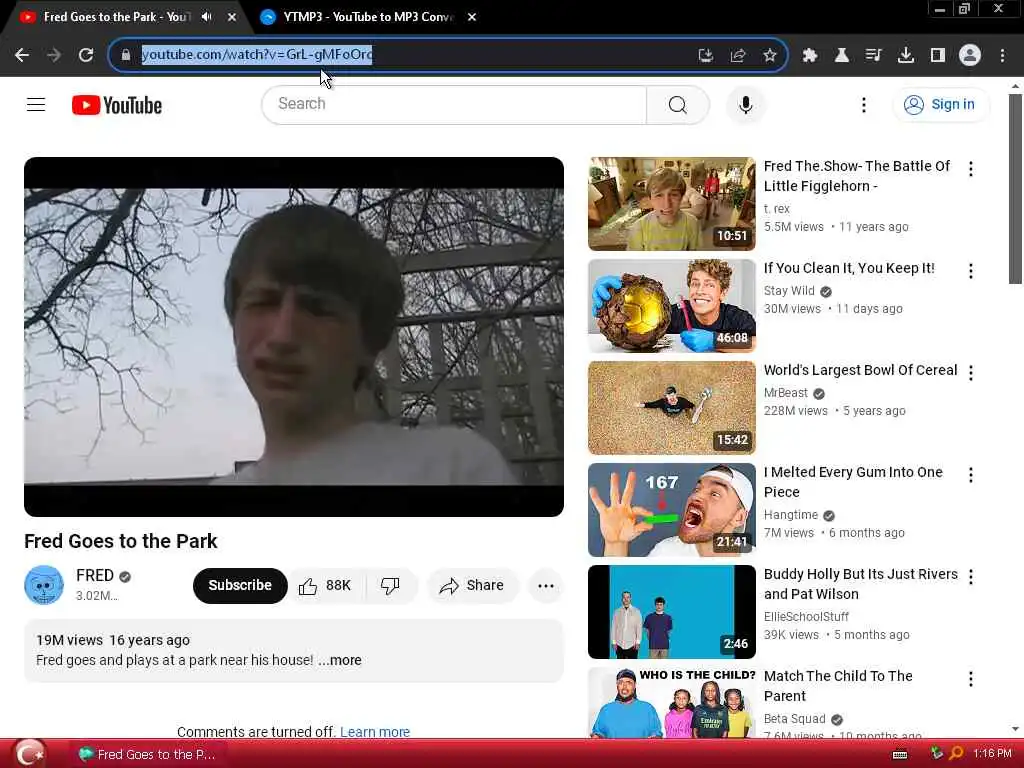Toggle the browser side panel
The height and width of the screenshot is (768, 1024).
tap(938, 56)
